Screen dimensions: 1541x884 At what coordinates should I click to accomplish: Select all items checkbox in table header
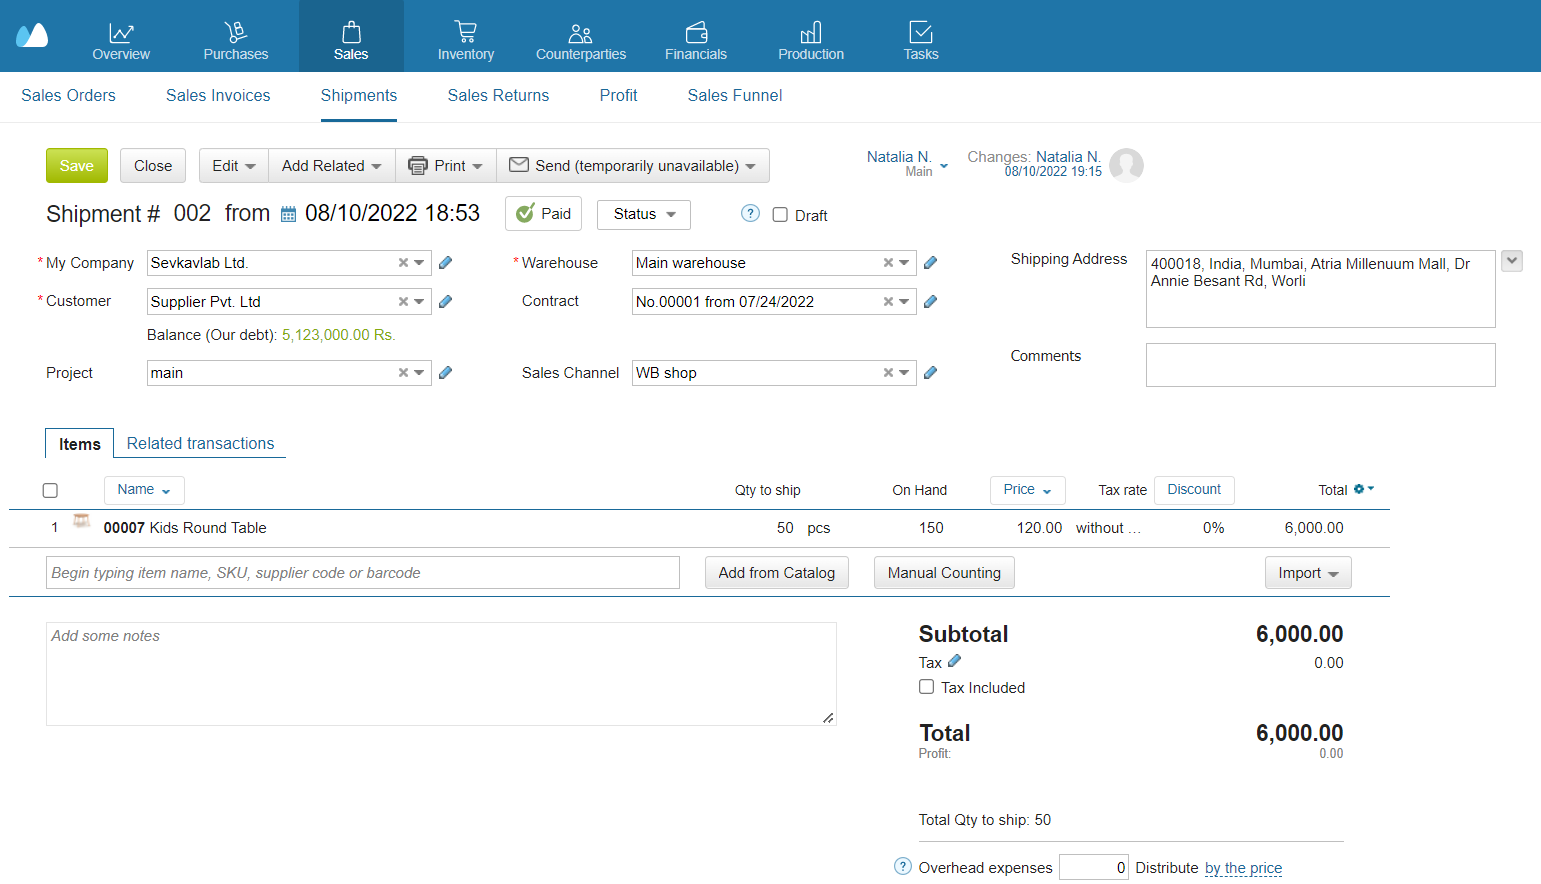pyautogui.click(x=50, y=490)
